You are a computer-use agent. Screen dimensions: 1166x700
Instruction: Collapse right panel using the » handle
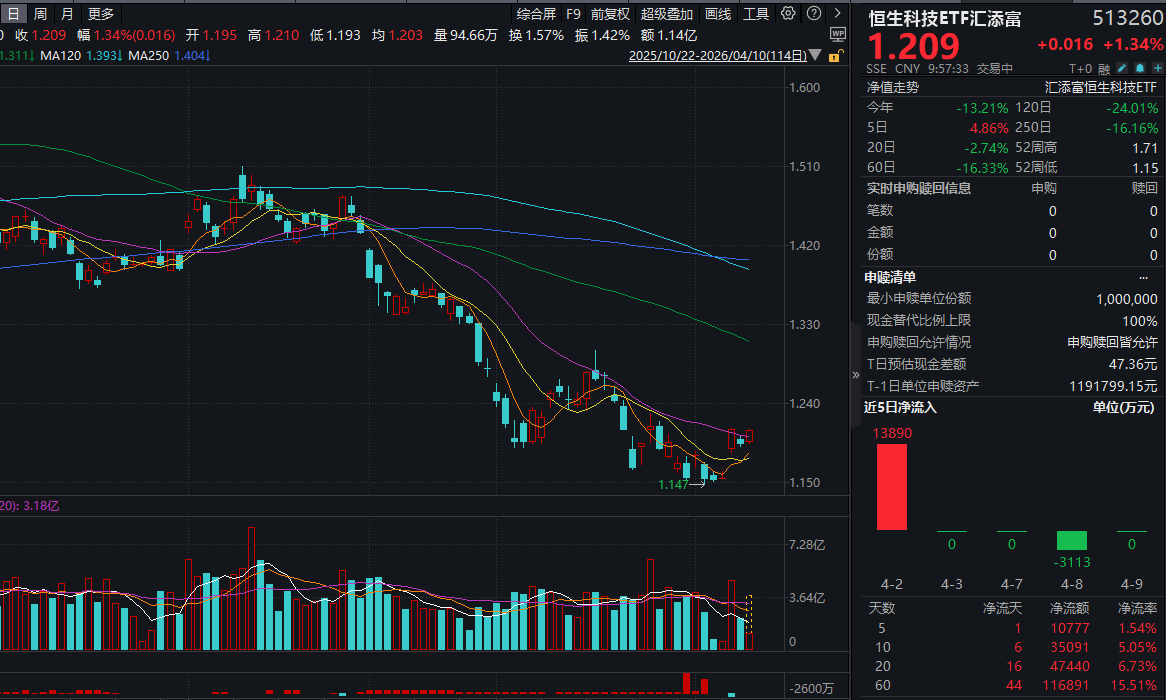point(855,374)
